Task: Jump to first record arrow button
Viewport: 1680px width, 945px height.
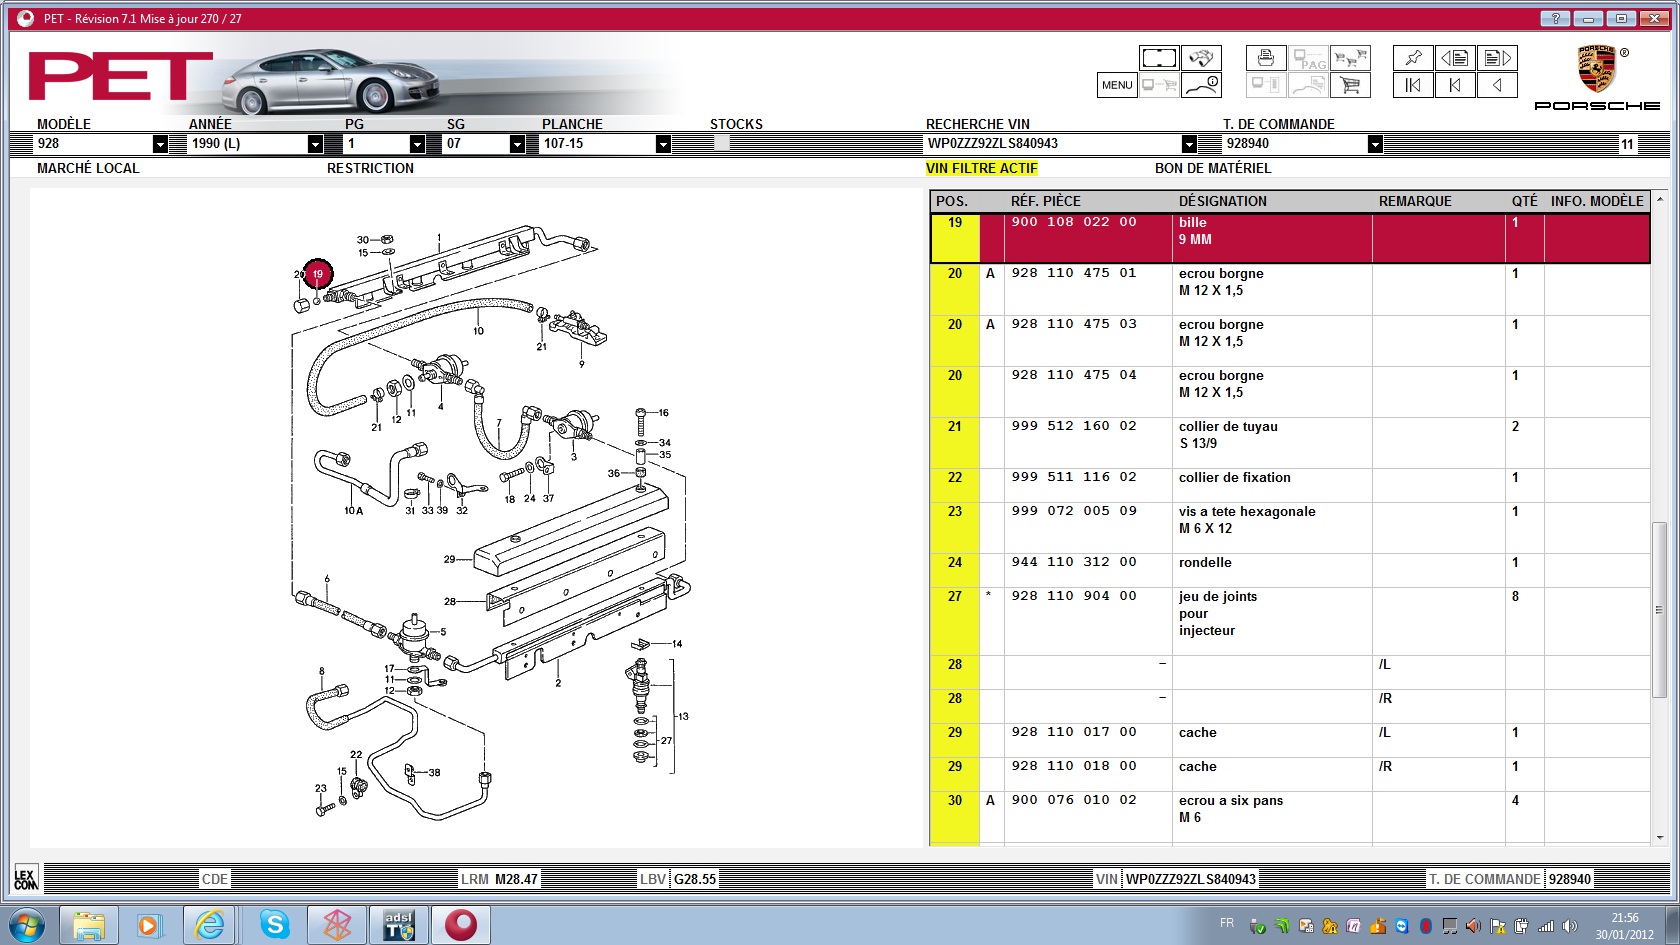Action: [1413, 85]
